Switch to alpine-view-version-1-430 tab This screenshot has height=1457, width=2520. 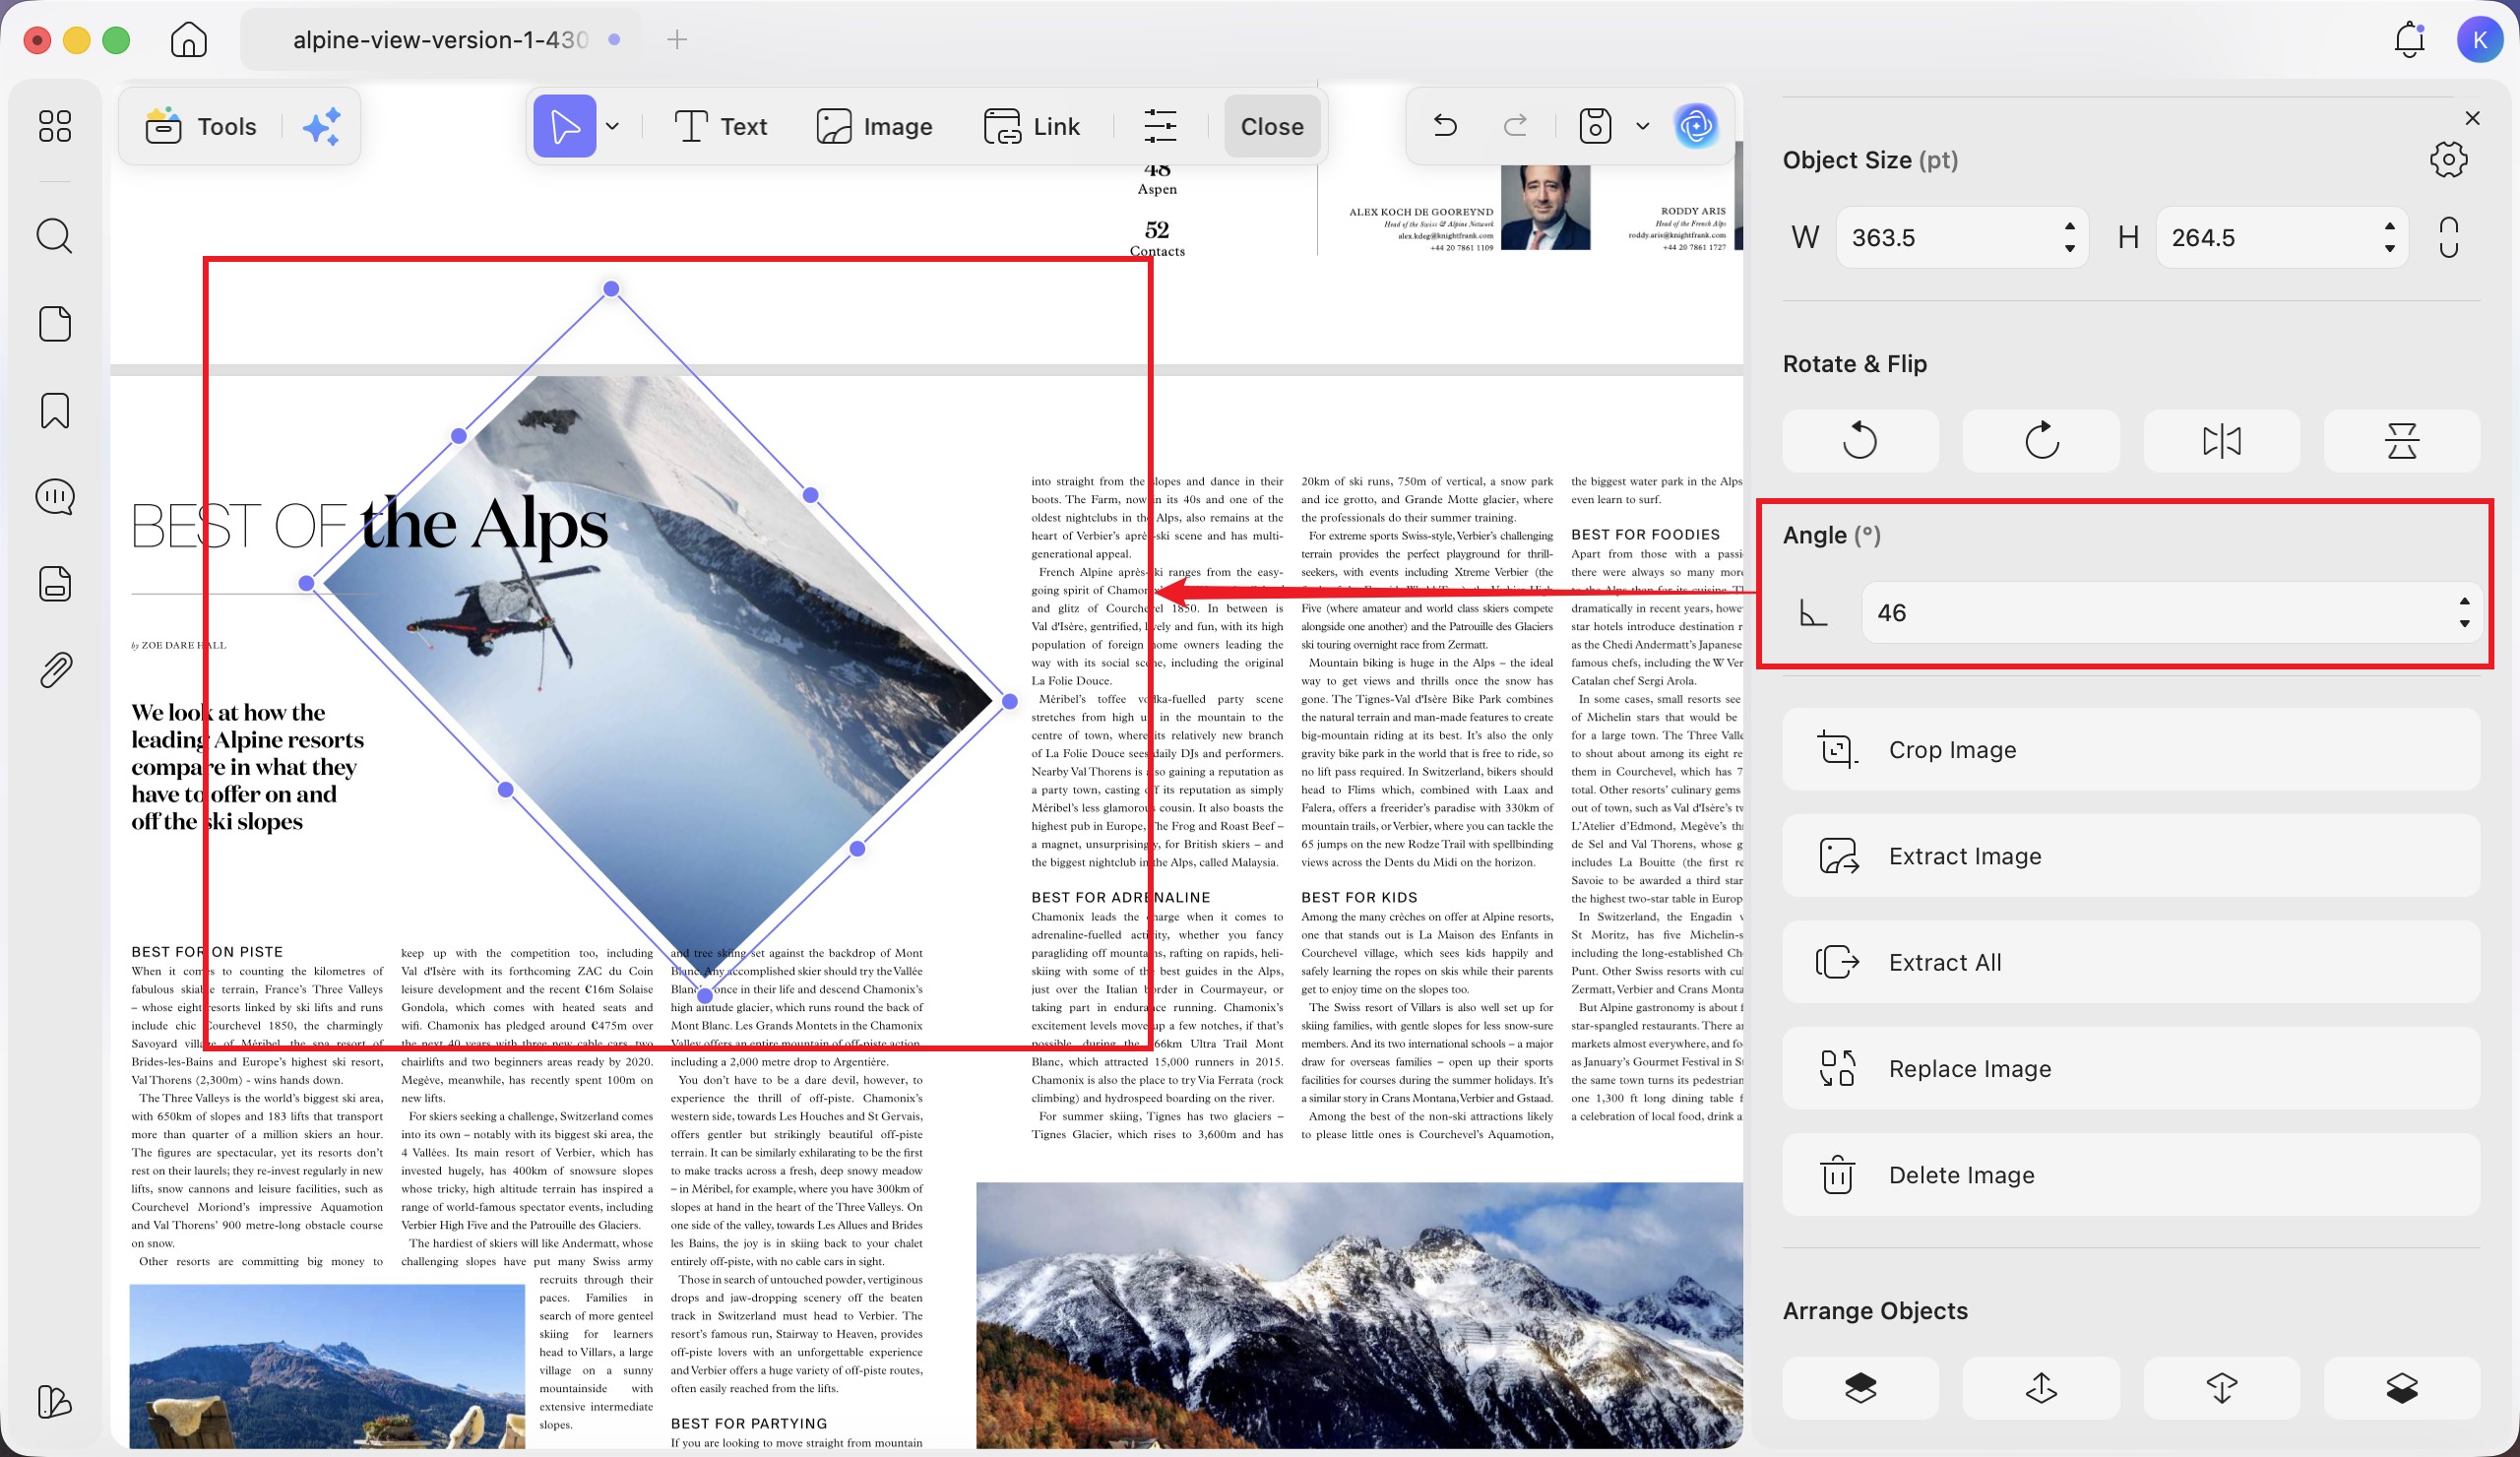pyautogui.click(x=440, y=40)
